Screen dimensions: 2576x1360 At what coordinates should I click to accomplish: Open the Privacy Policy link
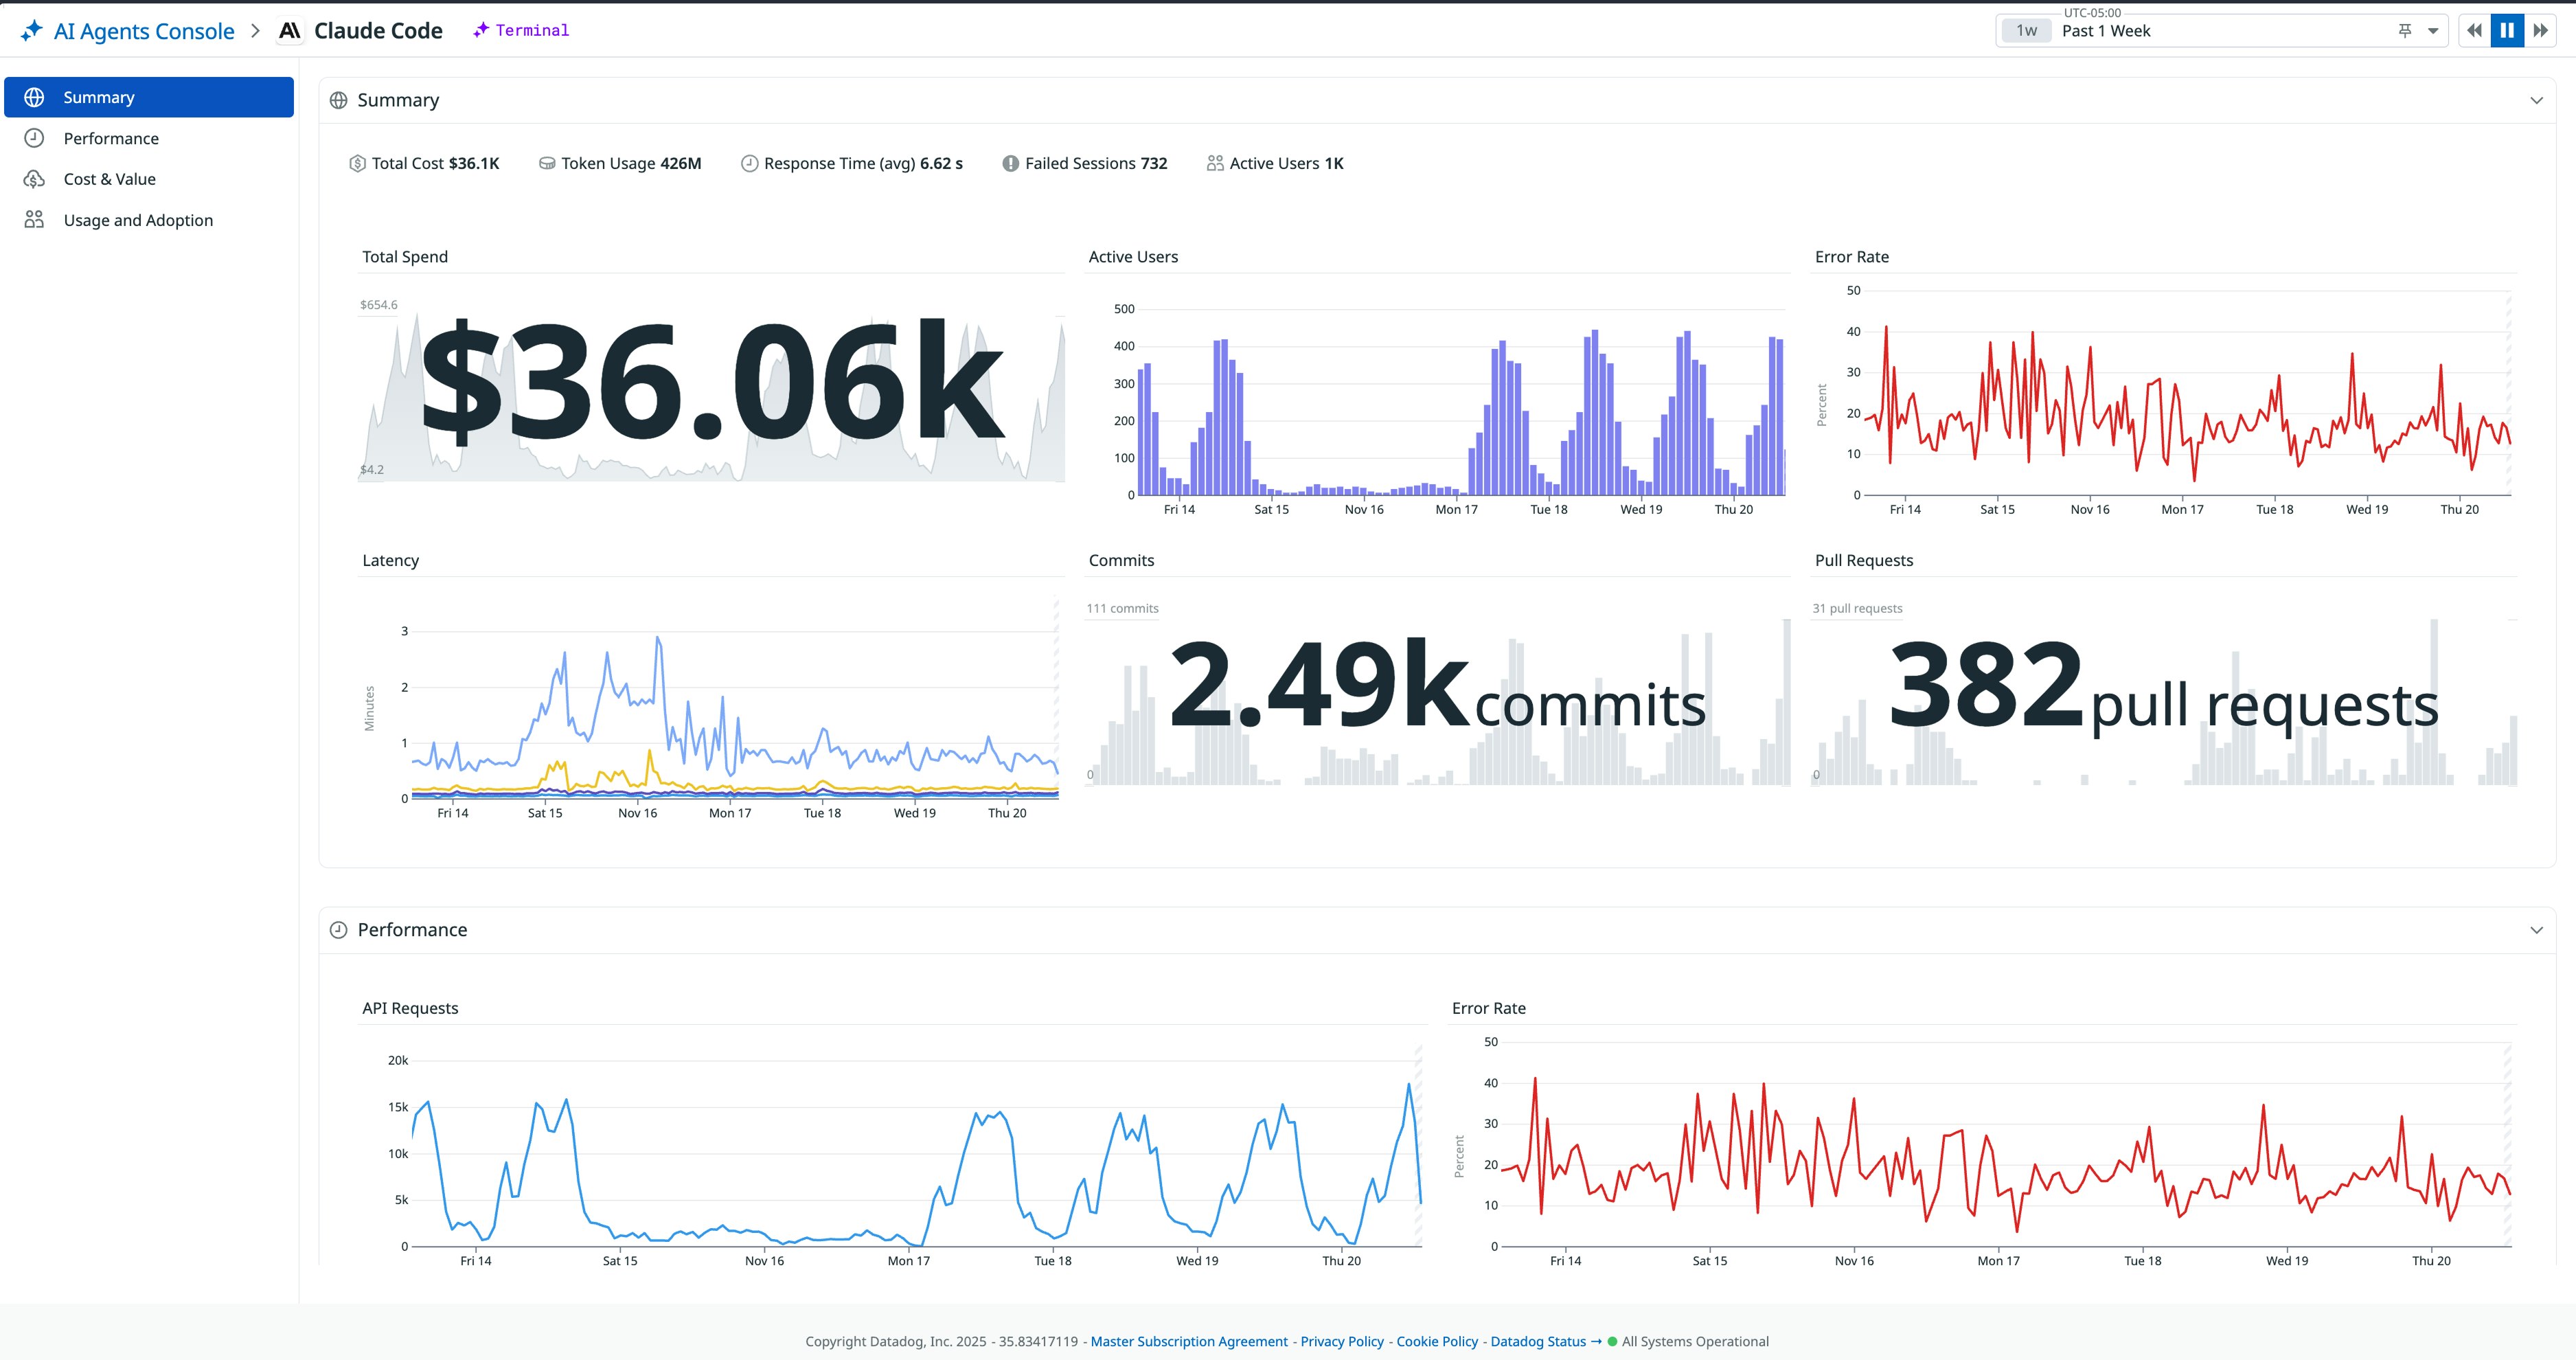(1341, 1341)
